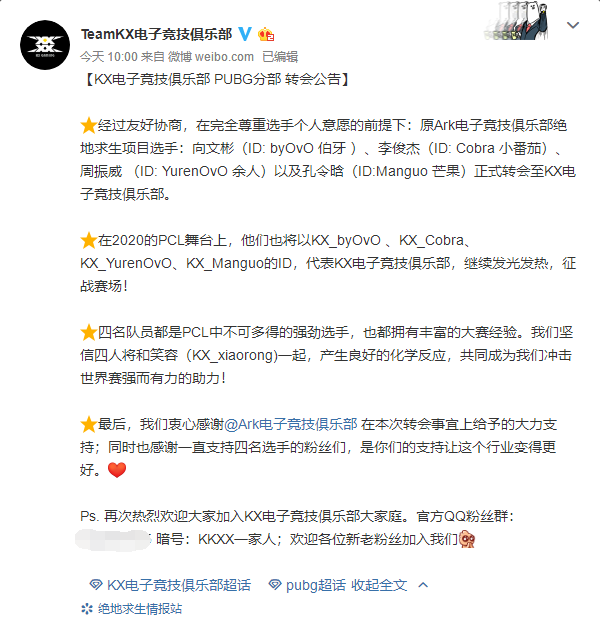600x625 pixels.
Task: Open the 微博 weibo.com source link
Action: coord(210,57)
